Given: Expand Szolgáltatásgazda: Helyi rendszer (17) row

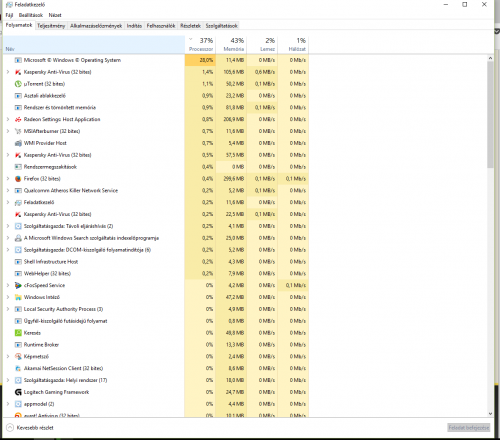Looking at the screenshot, I should tap(8, 380).
